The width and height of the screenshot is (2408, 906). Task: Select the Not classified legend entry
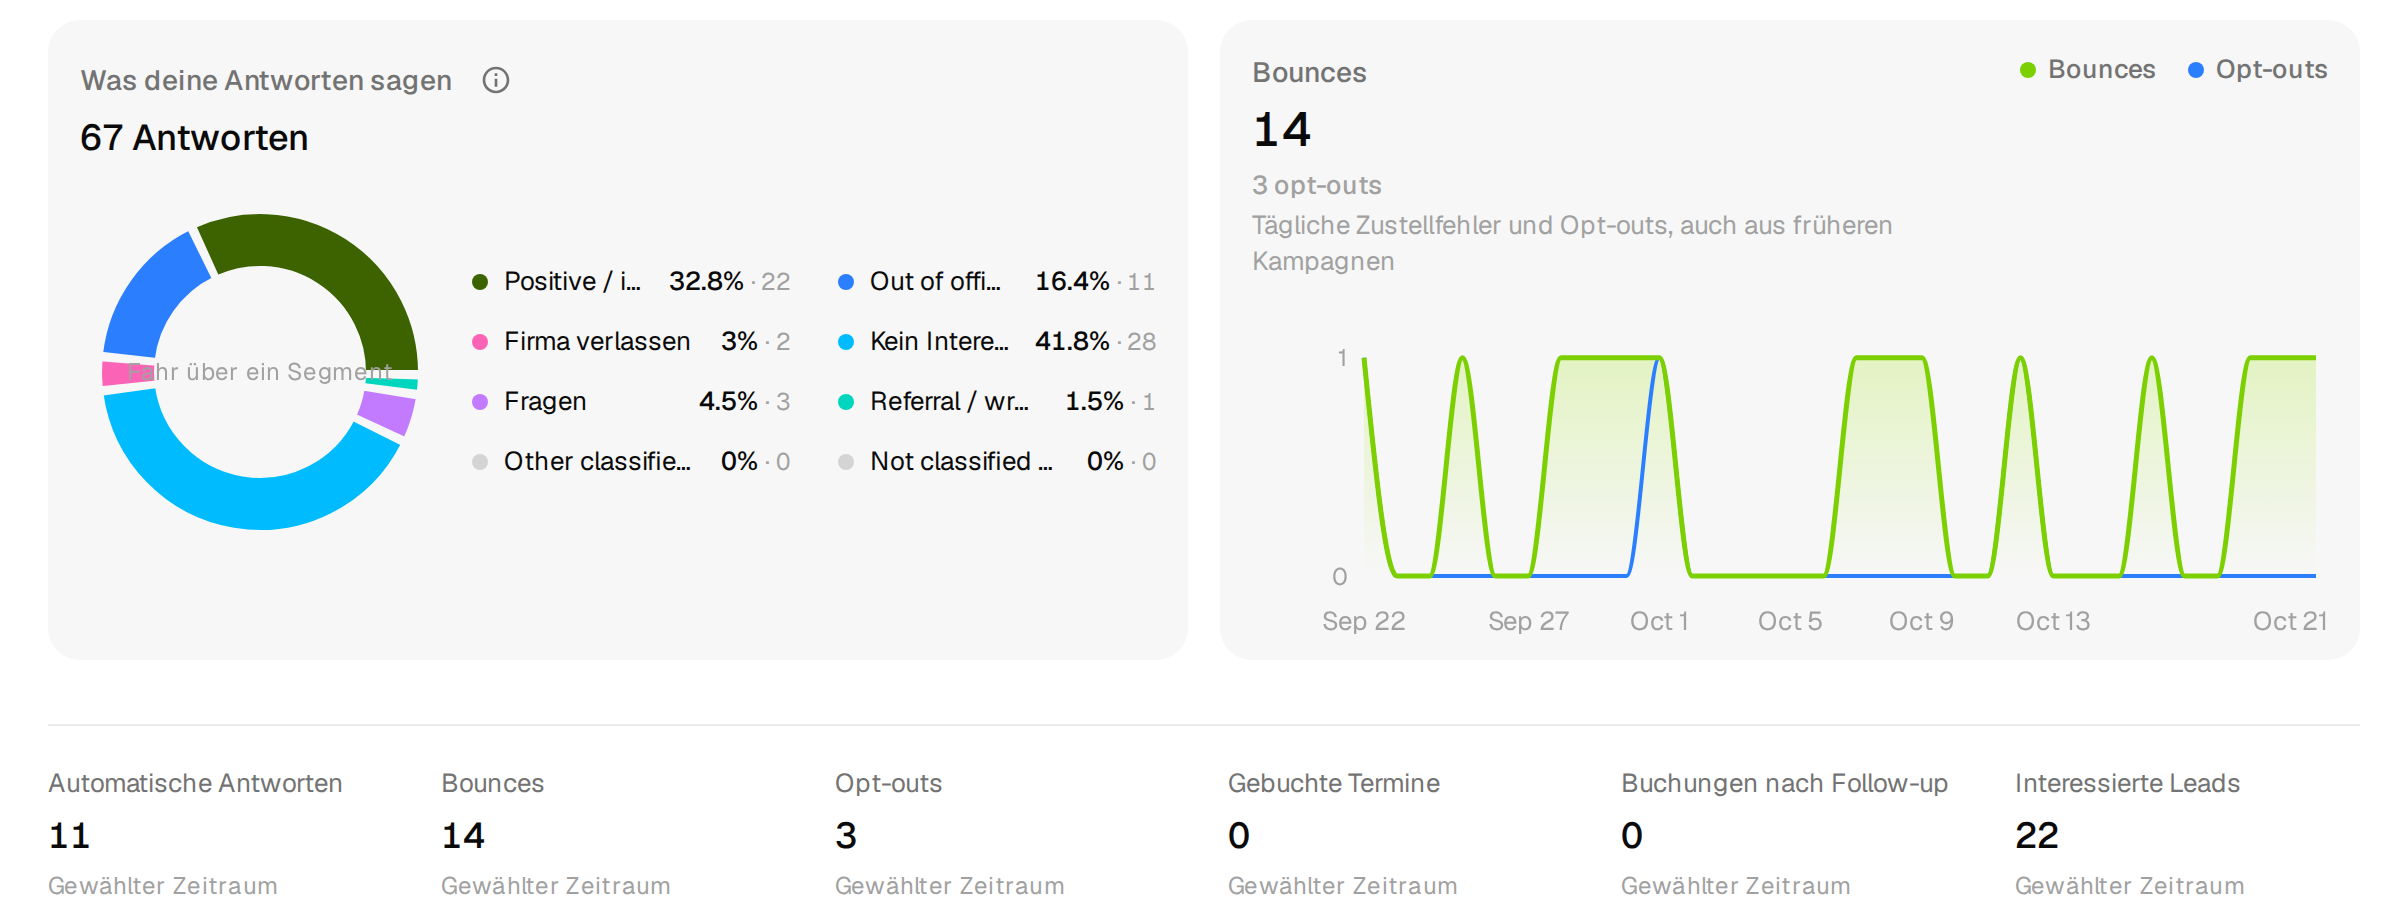pyautogui.click(x=997, y=462)
